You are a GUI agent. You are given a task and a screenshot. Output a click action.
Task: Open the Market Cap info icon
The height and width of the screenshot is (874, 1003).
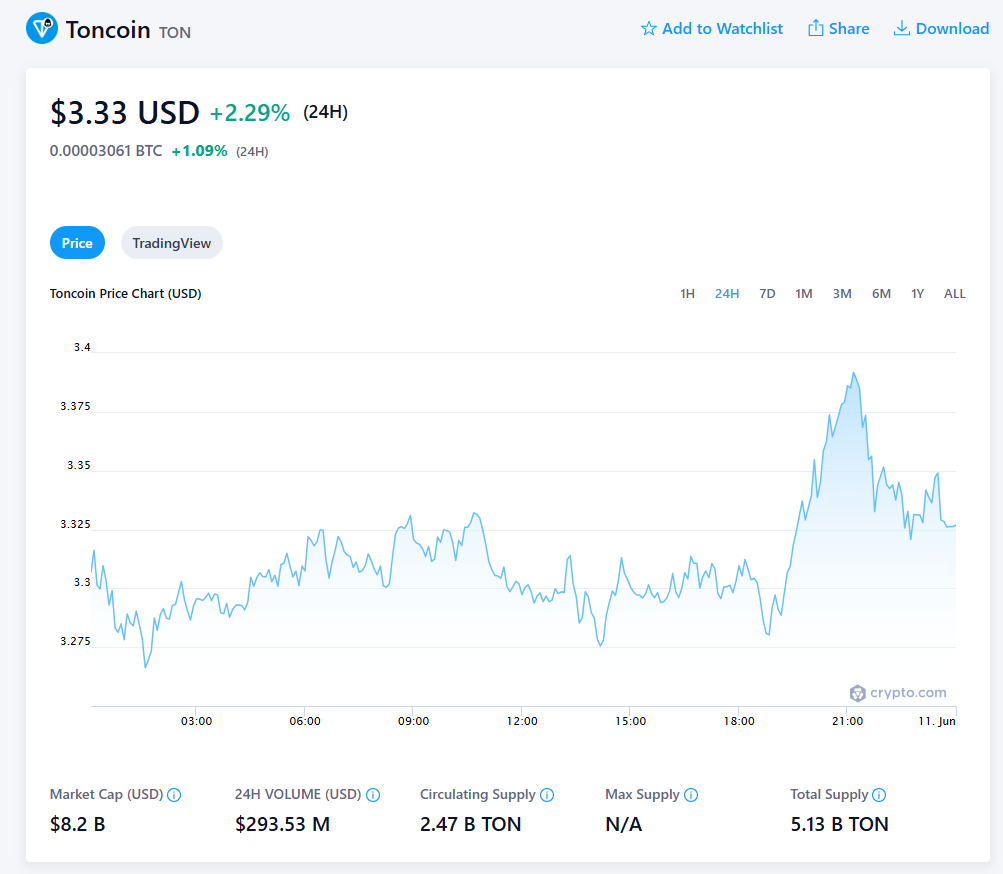pos(174,795)
